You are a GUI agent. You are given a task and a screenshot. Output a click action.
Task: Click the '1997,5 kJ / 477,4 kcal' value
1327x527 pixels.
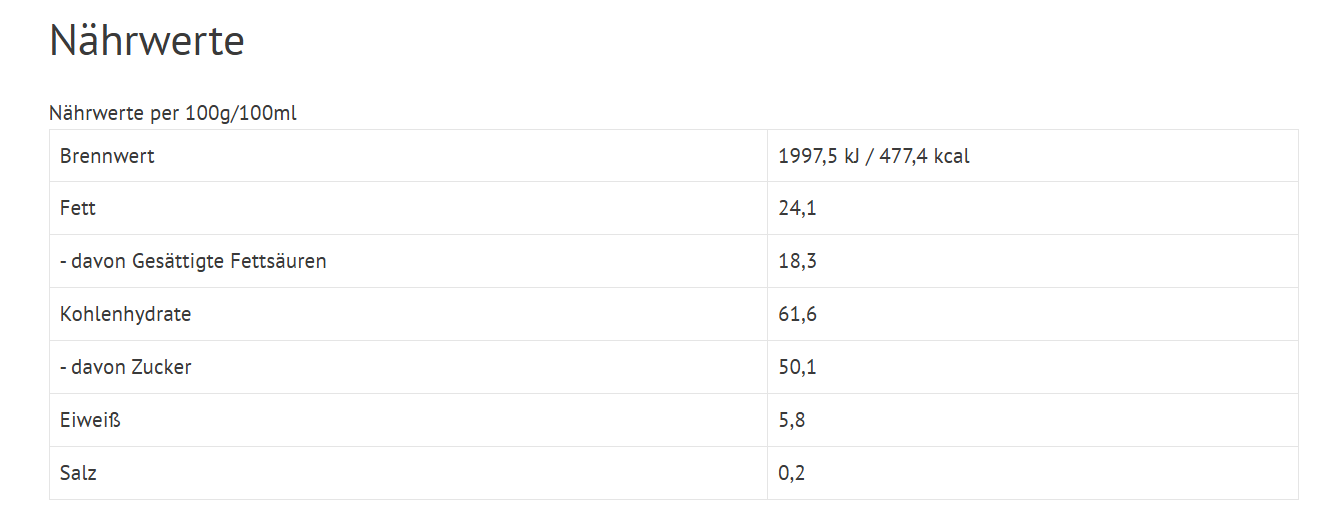(874, 156)
